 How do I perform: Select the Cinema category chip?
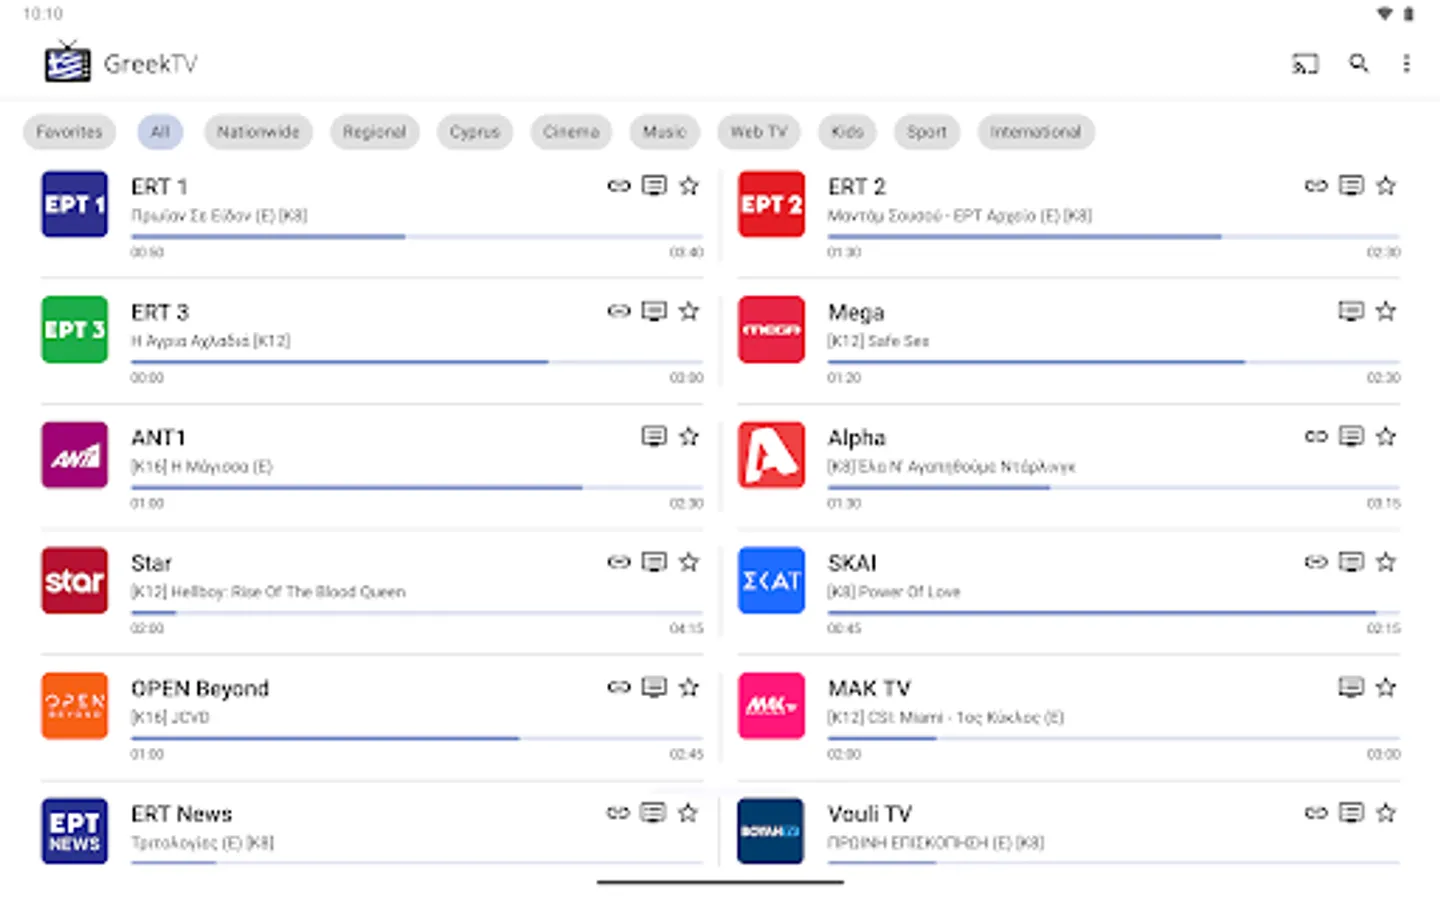tap(570, 131)
